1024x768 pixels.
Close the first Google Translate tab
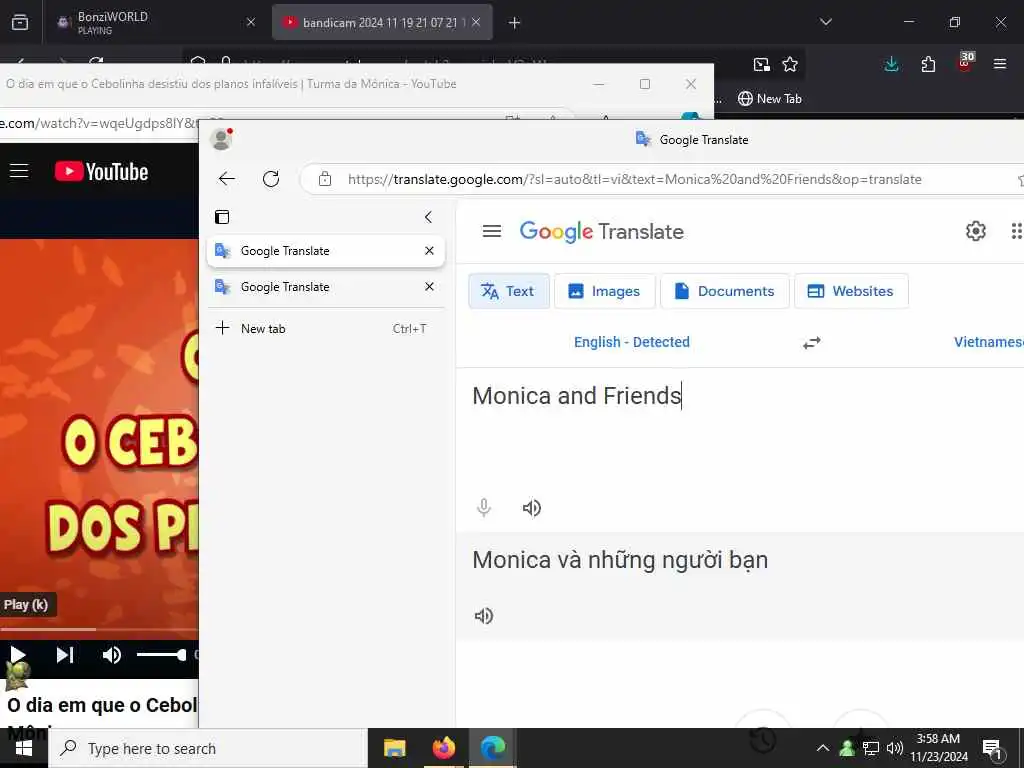[429, 251]
